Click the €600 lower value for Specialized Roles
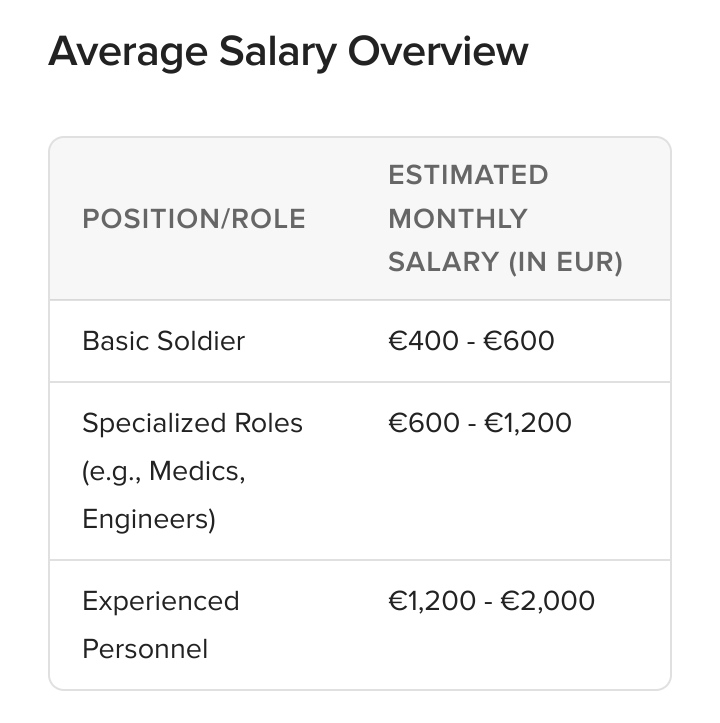 pos(424,423)
